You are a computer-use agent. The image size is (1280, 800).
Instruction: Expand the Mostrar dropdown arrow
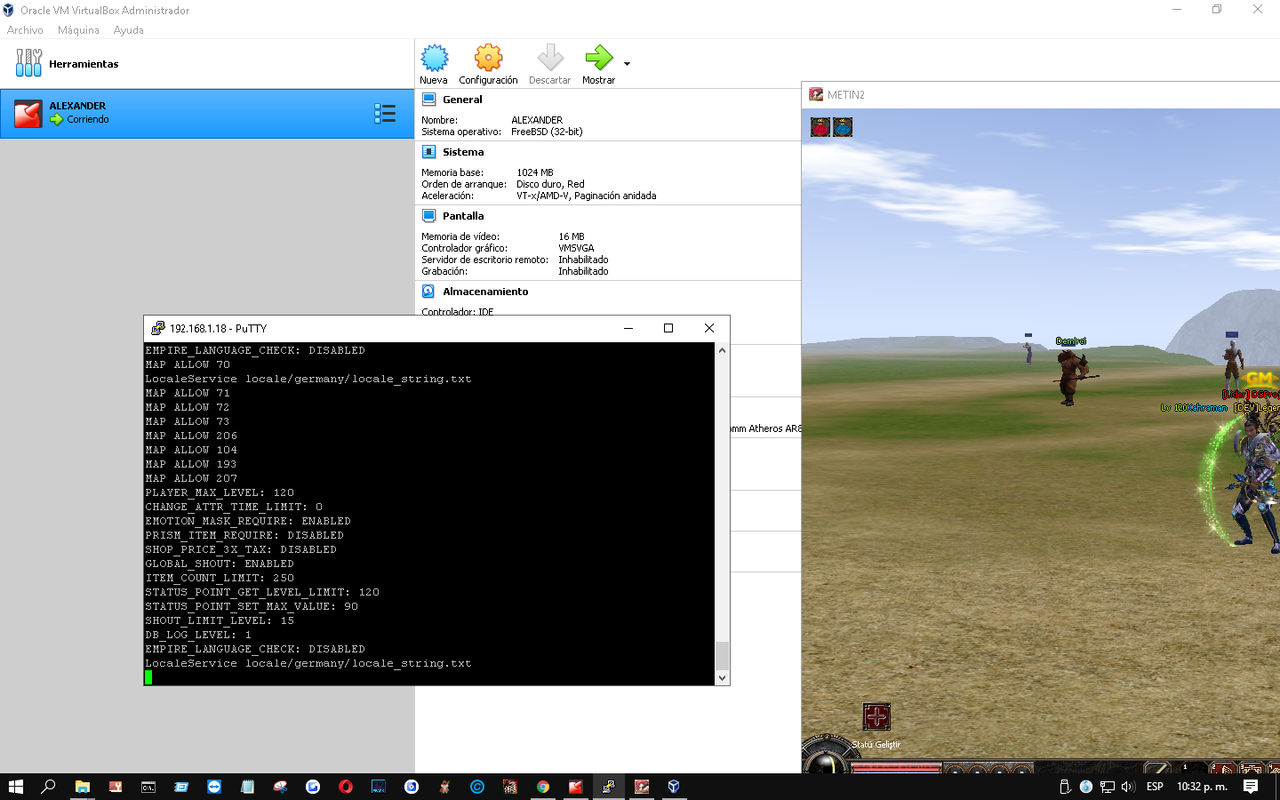[x=627, y=64]
